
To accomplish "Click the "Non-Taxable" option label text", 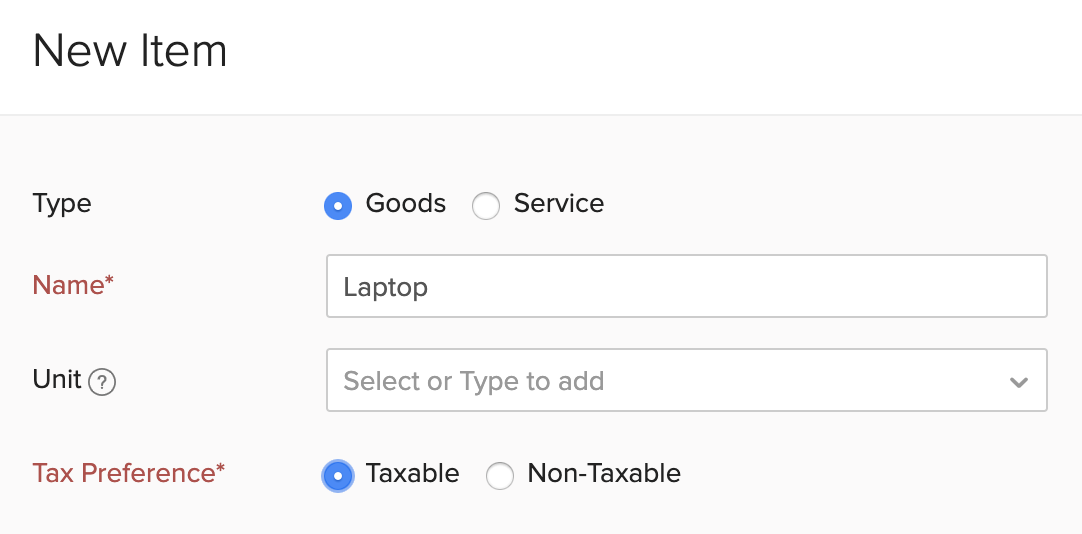I will coord(603,473).
